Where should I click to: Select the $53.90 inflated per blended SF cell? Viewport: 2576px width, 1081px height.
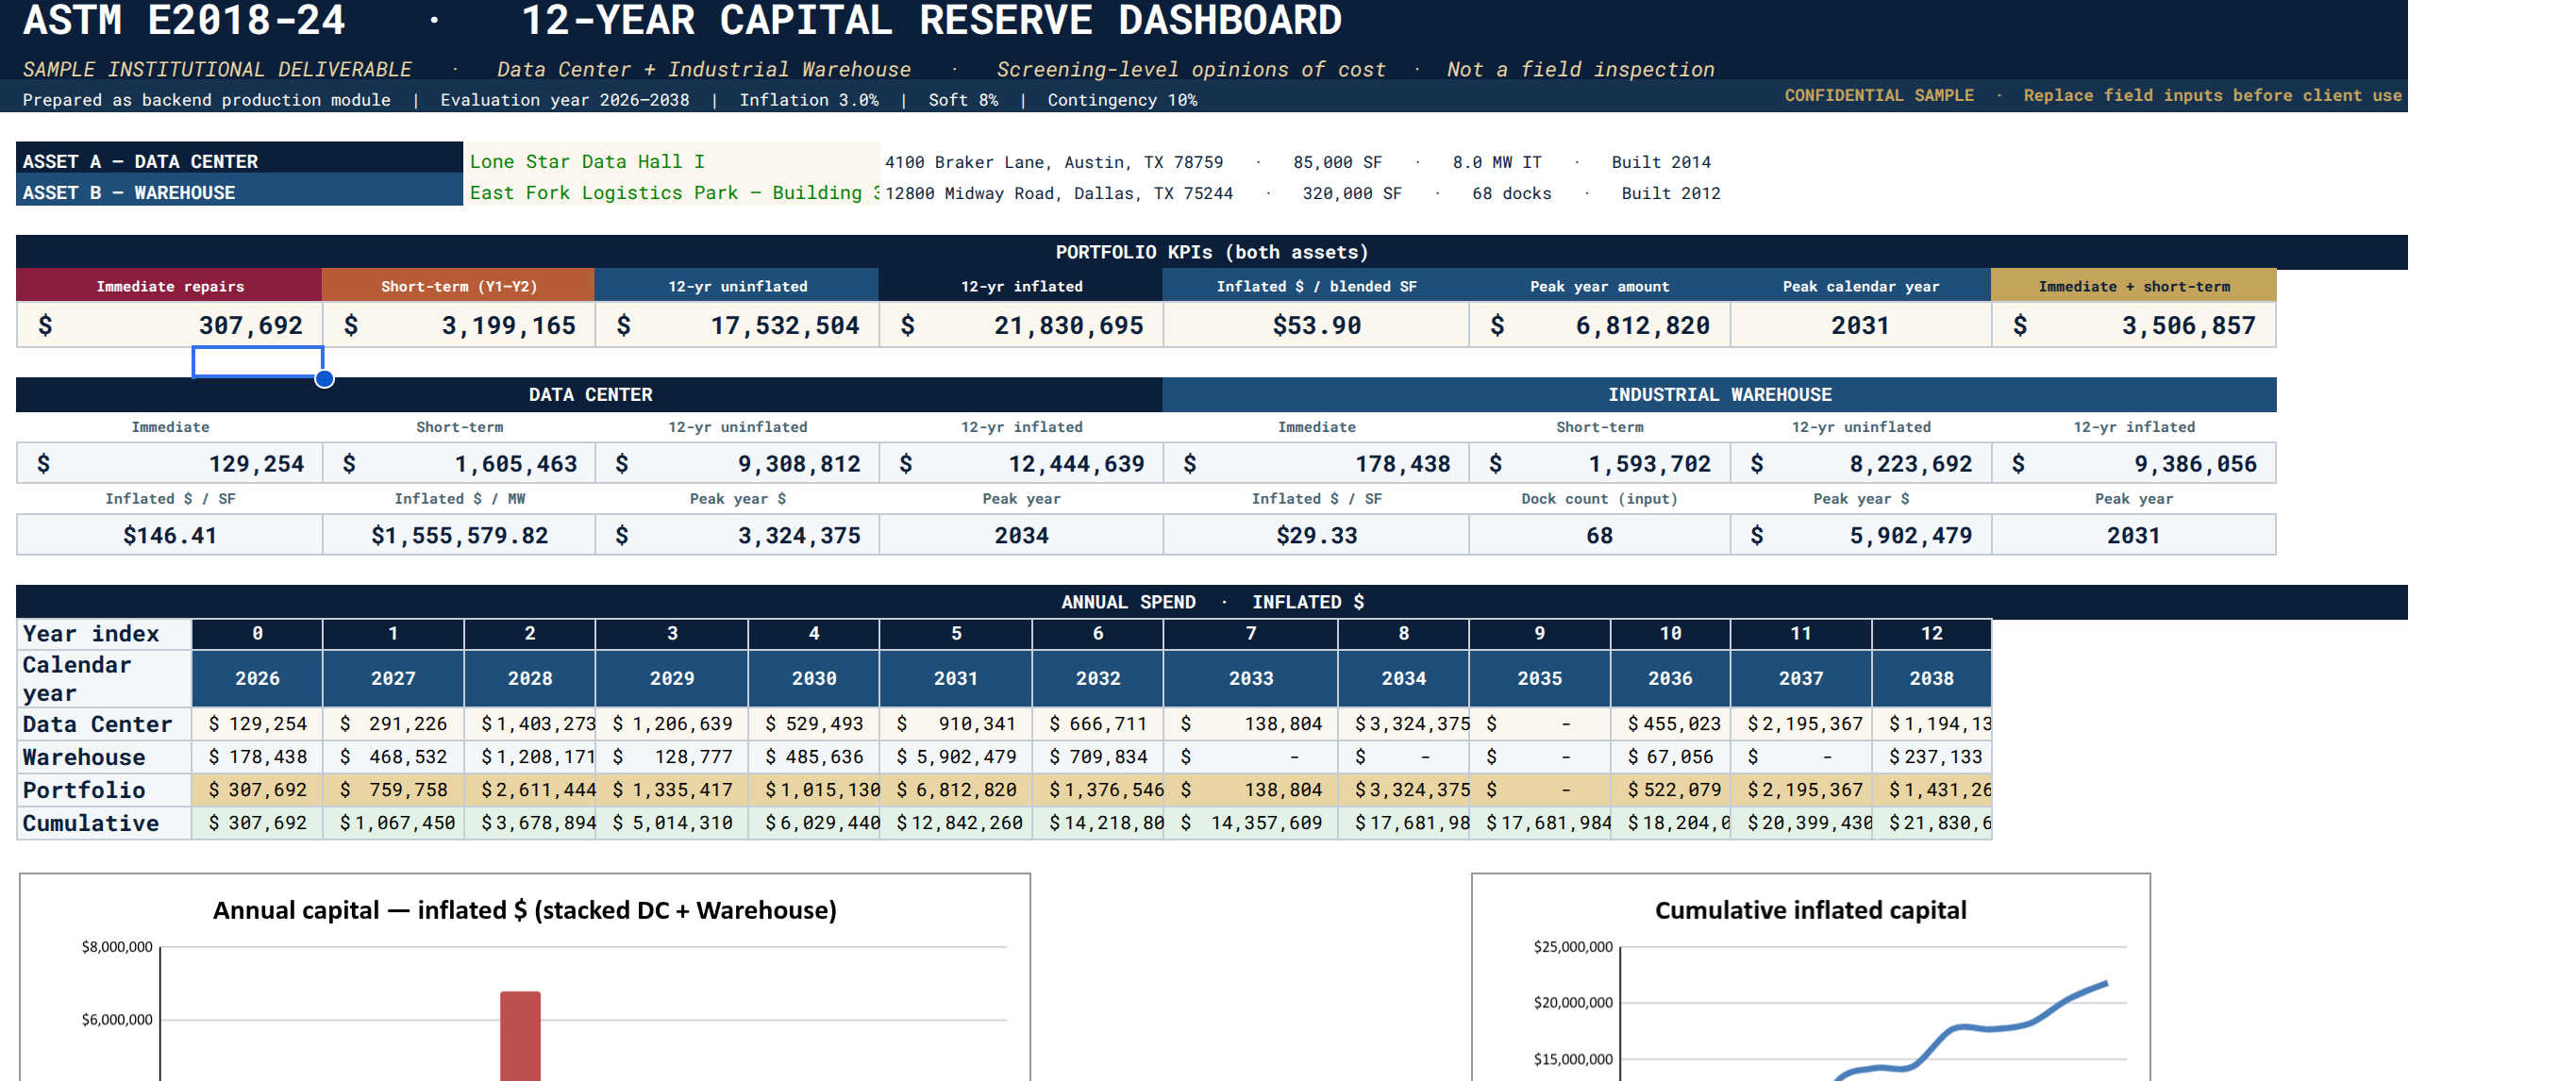click(x=1316, y=325)
